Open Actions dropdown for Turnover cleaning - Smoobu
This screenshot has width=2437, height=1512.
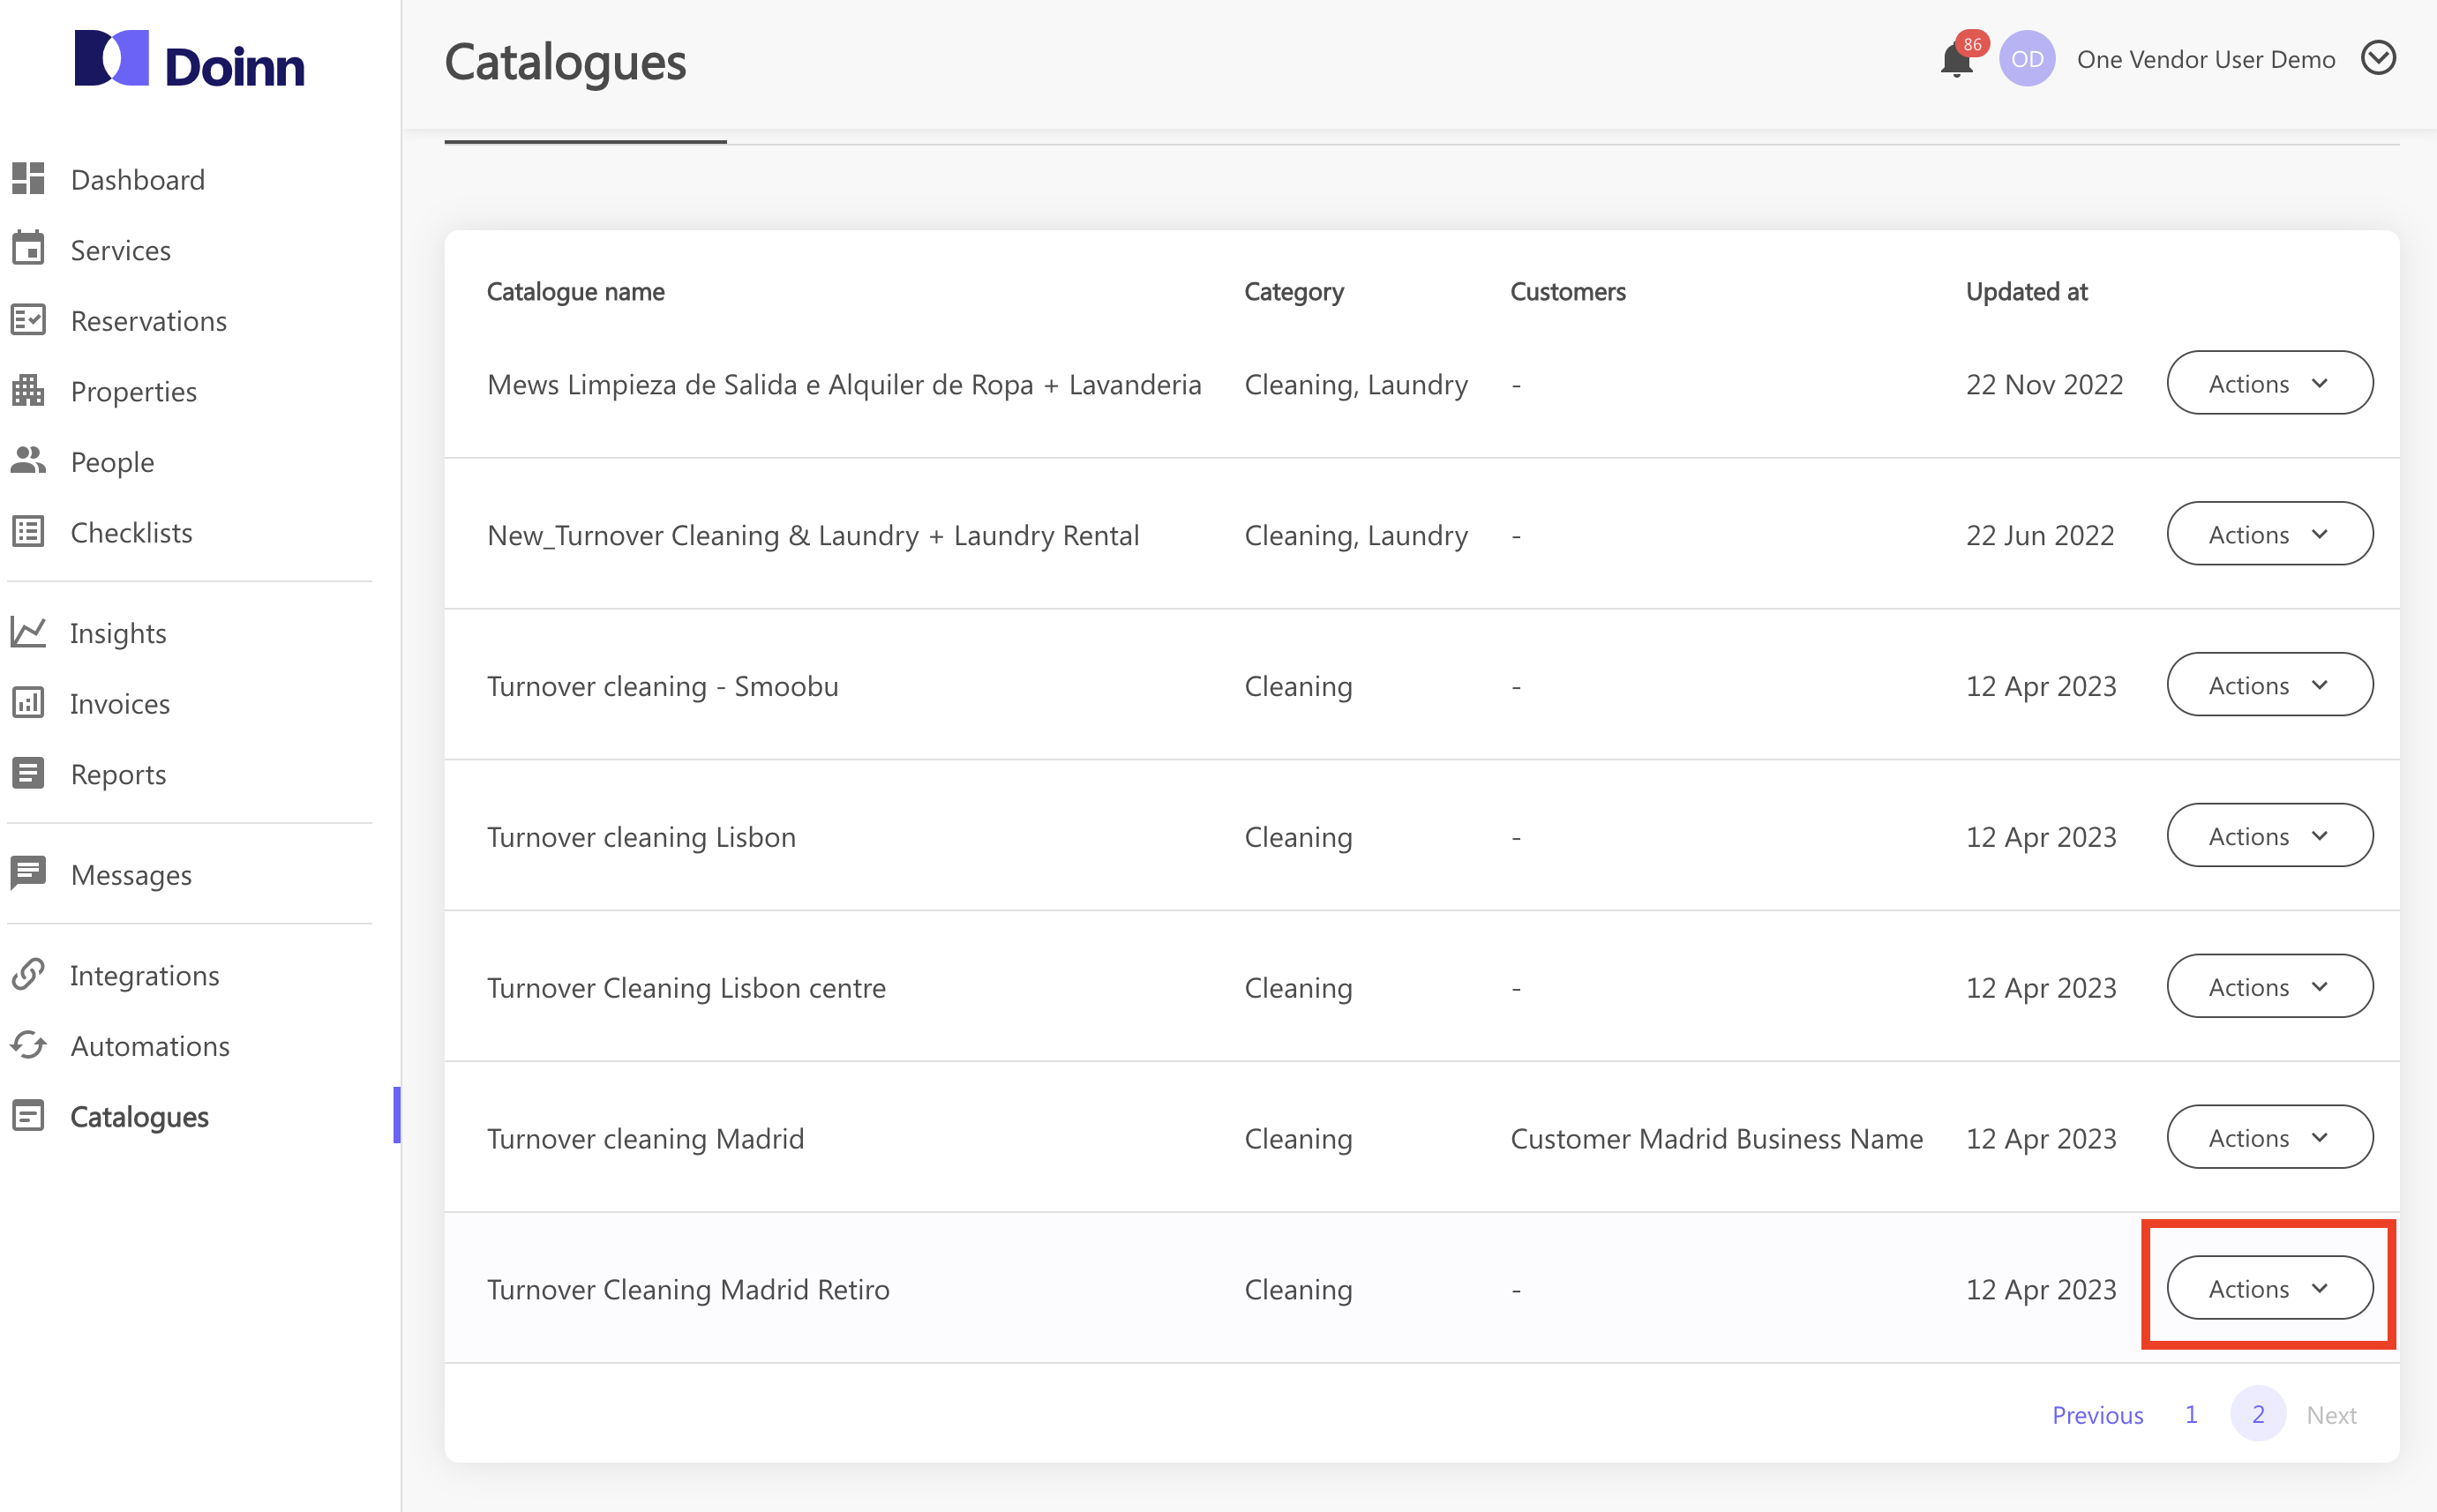(x=2269, y=685)
